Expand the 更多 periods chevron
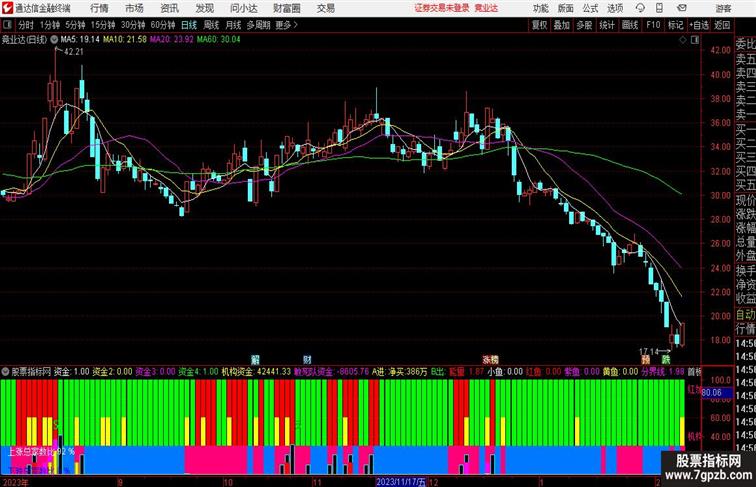756x487 pixels. (x=287, y=25)
